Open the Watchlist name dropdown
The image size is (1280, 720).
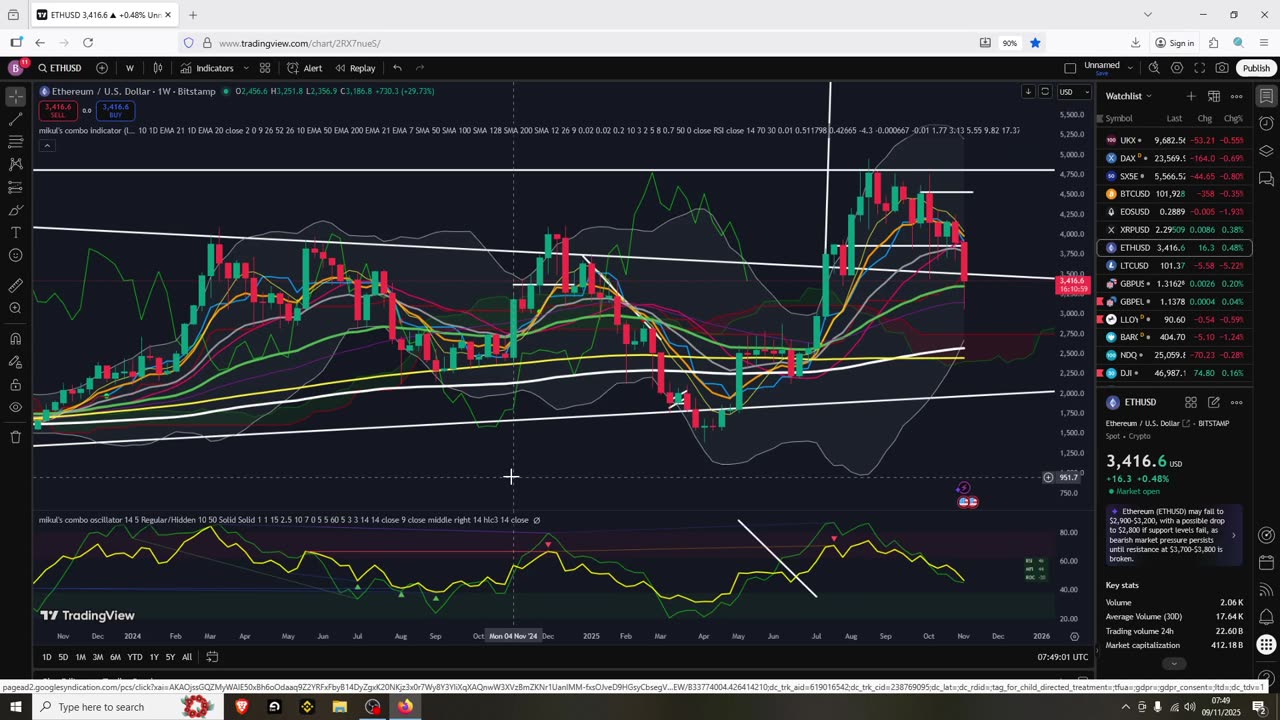[x=1128, y=96]
